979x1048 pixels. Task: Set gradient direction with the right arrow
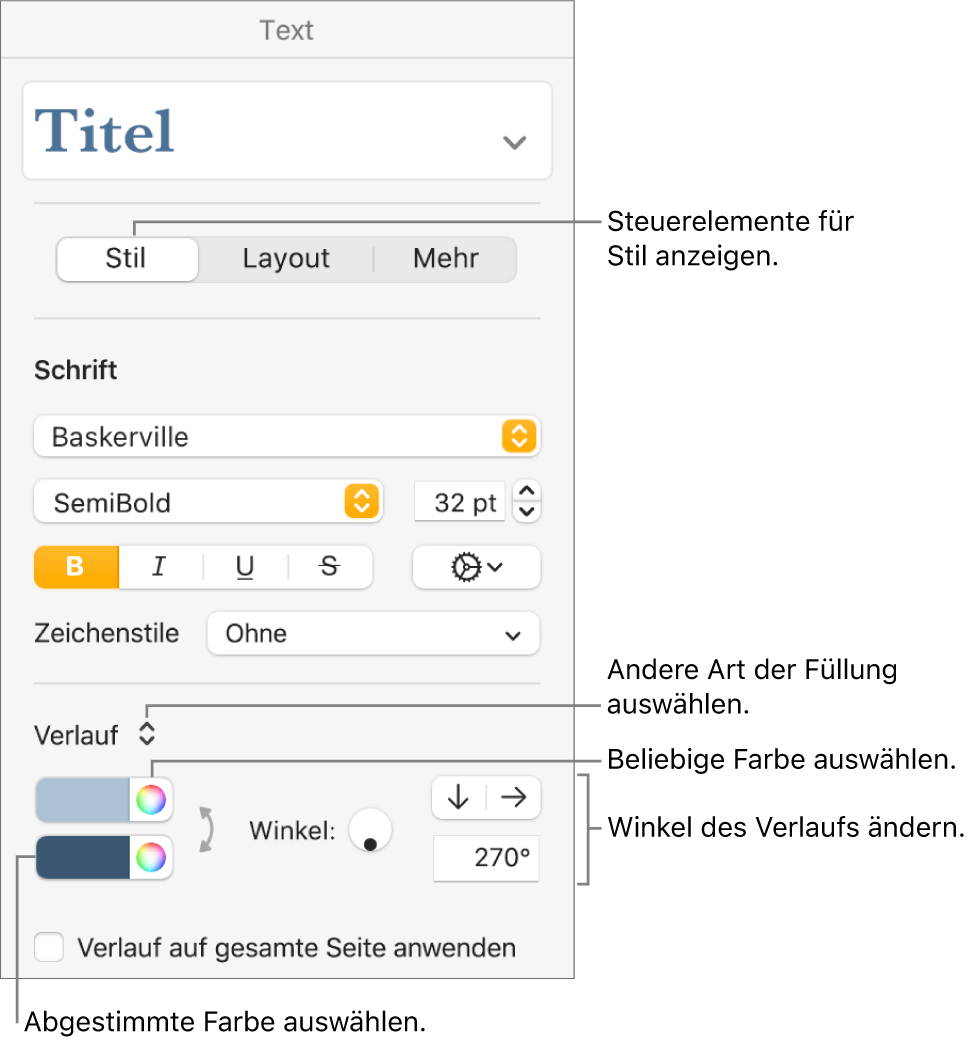(x=513, y=797)
